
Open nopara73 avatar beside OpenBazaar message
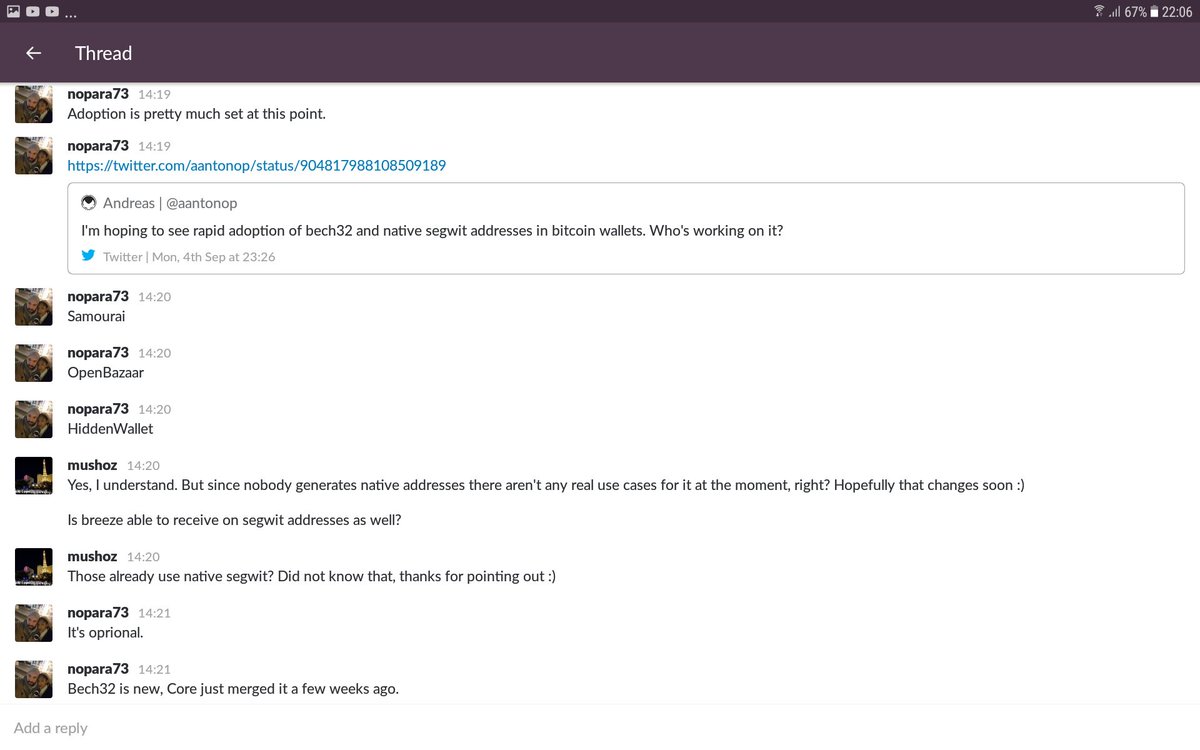33,362
